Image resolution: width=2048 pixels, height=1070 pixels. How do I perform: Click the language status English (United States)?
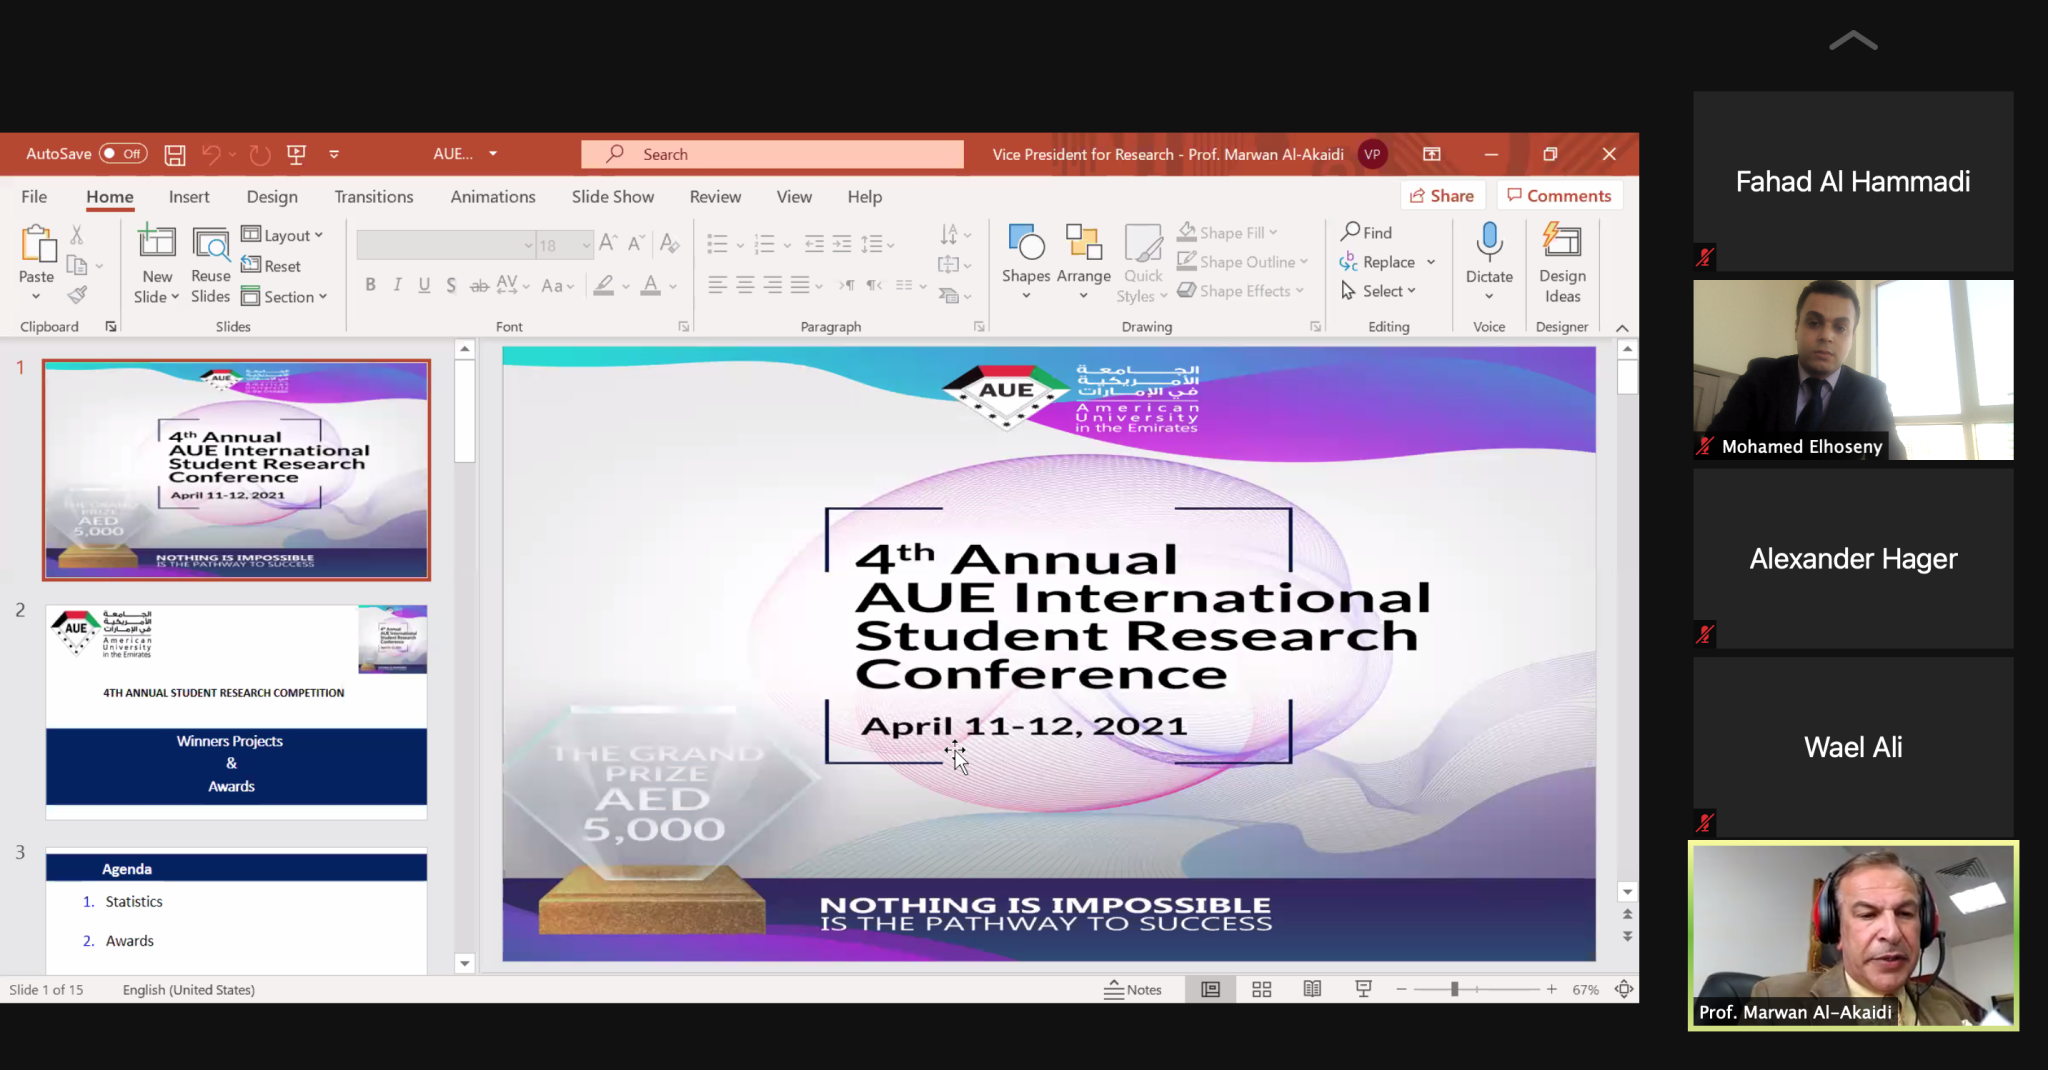pos(189,989)
